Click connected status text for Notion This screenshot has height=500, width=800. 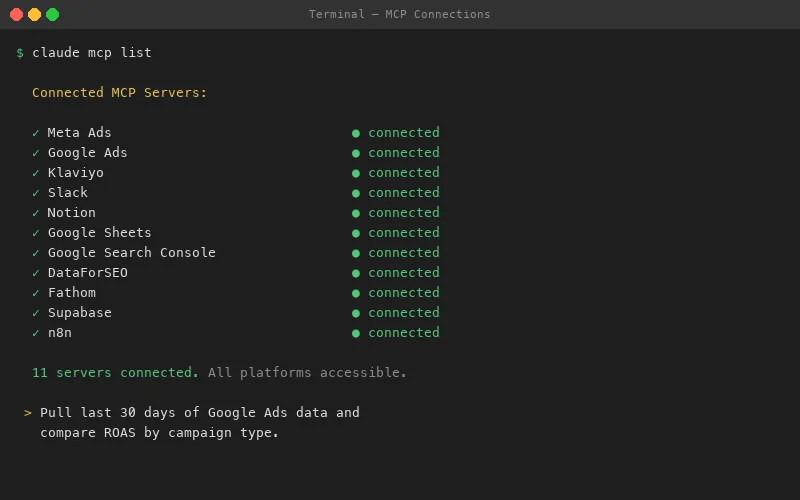click(404, 213)
